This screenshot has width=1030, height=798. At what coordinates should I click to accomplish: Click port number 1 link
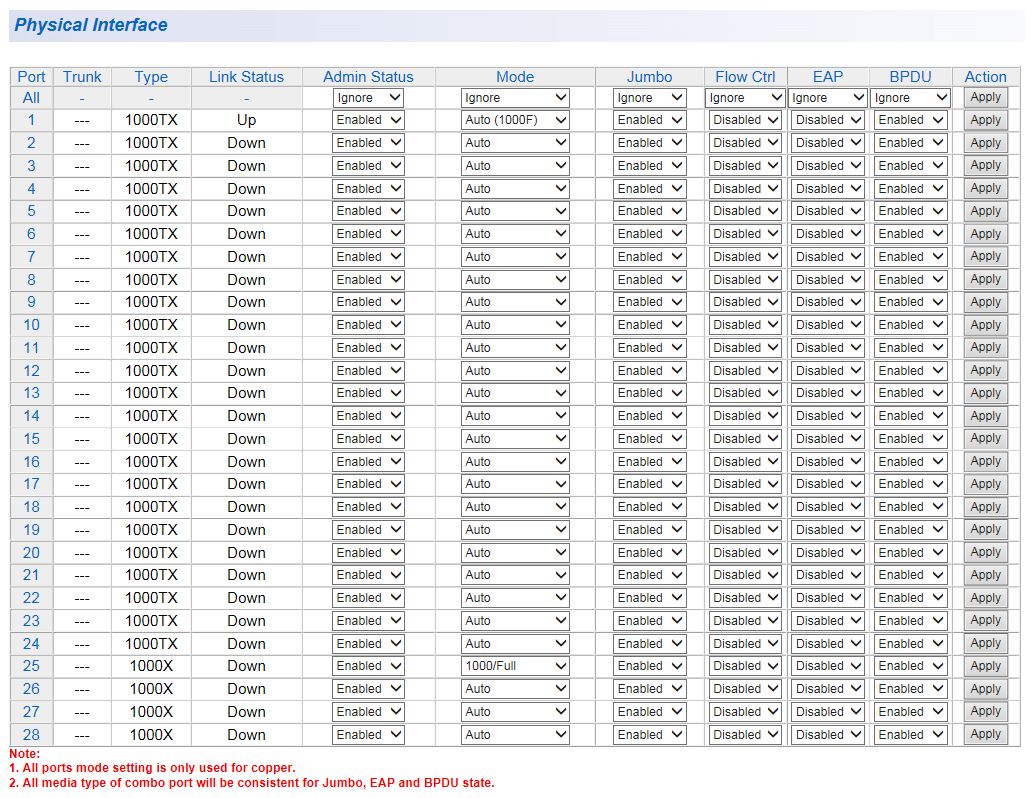(x=31, y=120)
